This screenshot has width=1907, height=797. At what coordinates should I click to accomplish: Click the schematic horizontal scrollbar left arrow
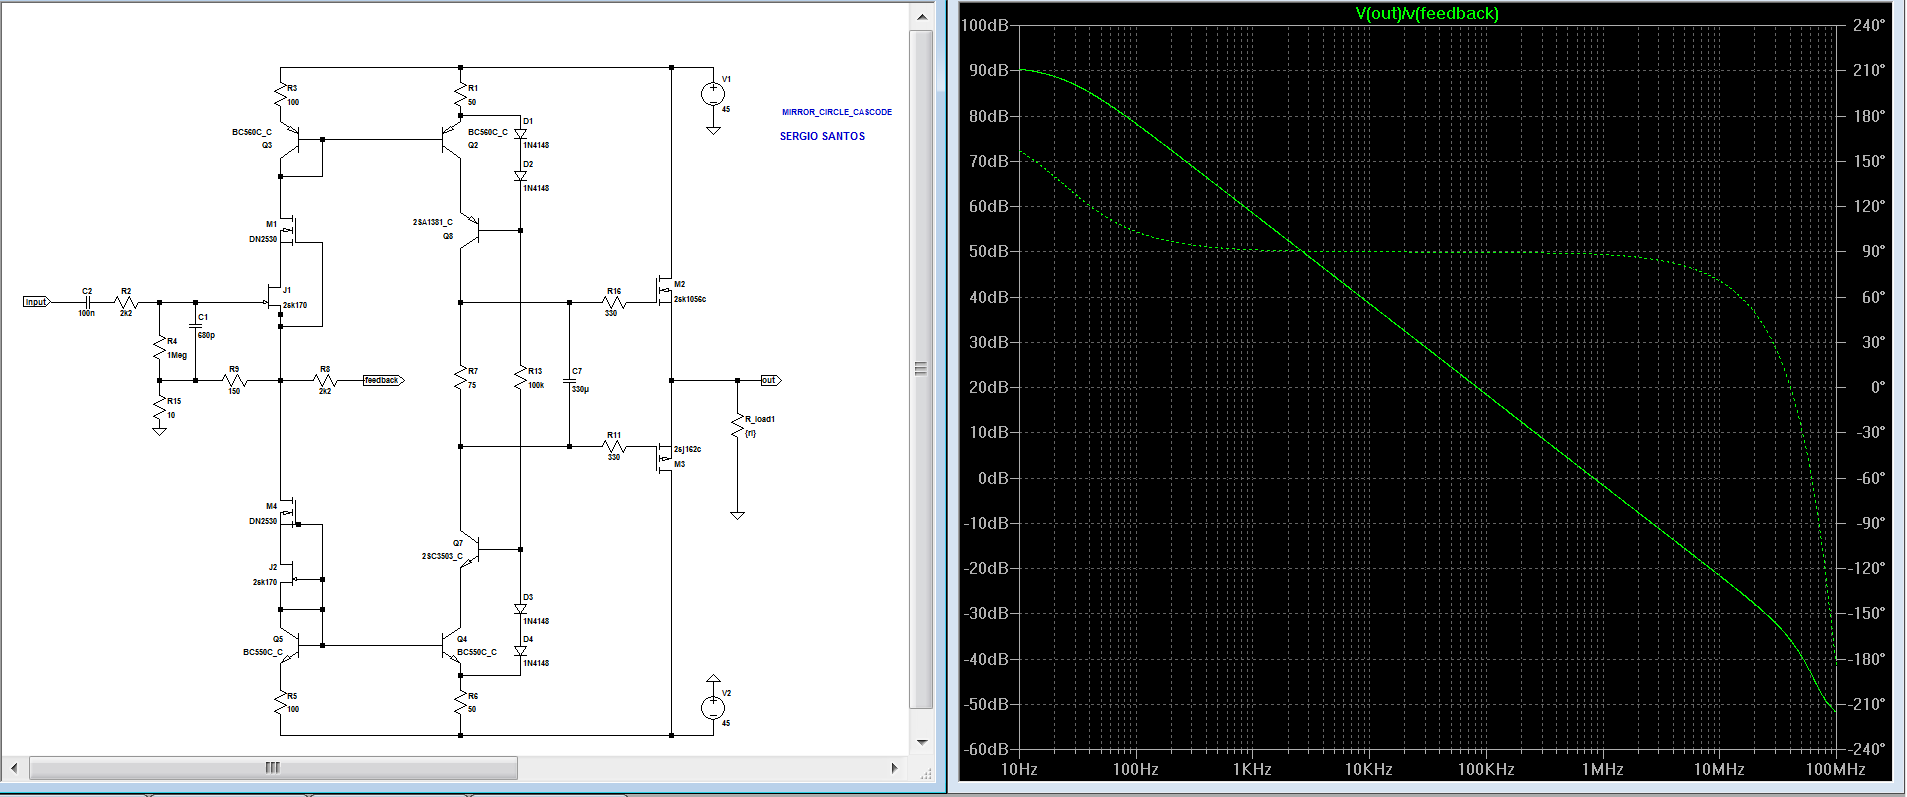point(14,768)
